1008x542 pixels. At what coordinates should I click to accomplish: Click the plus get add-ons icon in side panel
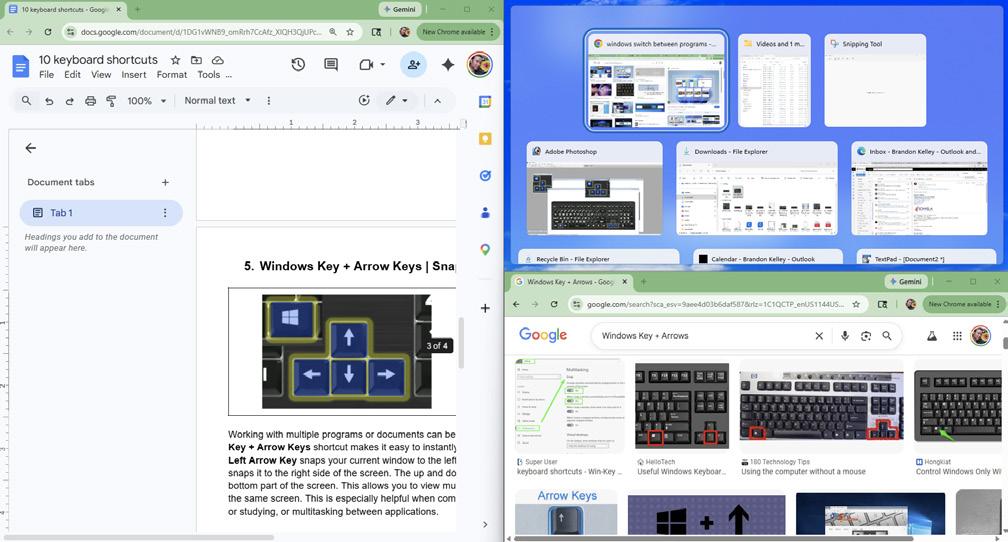tap(485, 308)
